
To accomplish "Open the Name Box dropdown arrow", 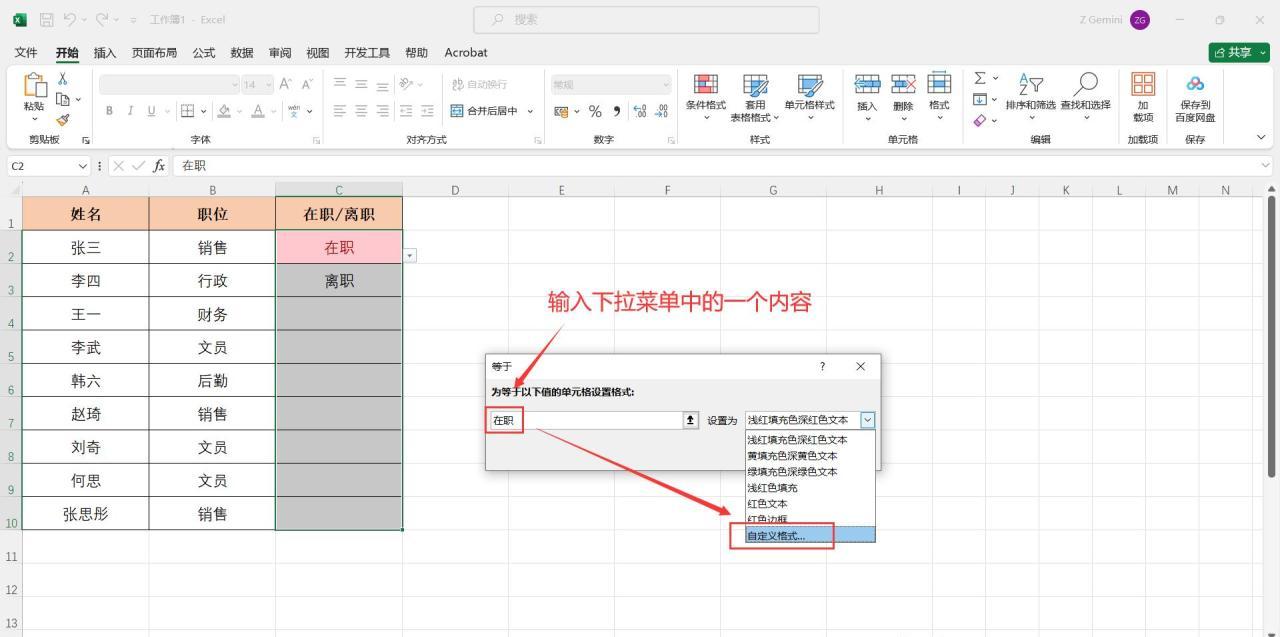I will pos(83,166).
